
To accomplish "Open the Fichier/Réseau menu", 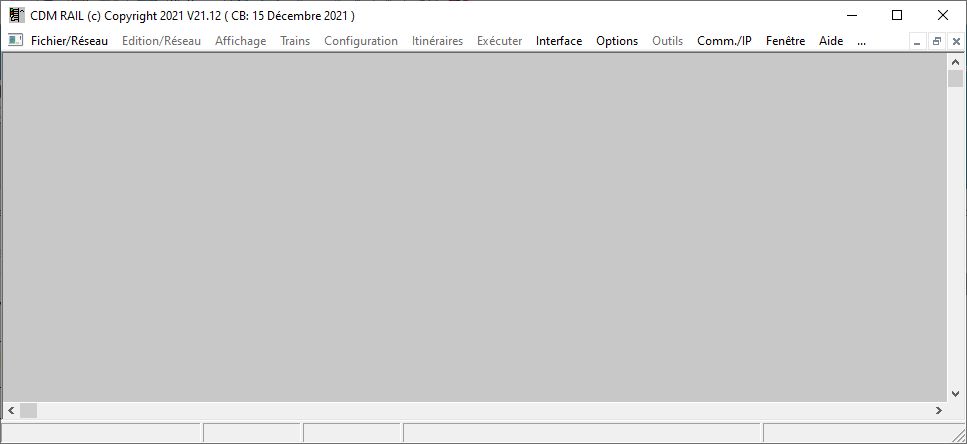I will pos(69,41).
